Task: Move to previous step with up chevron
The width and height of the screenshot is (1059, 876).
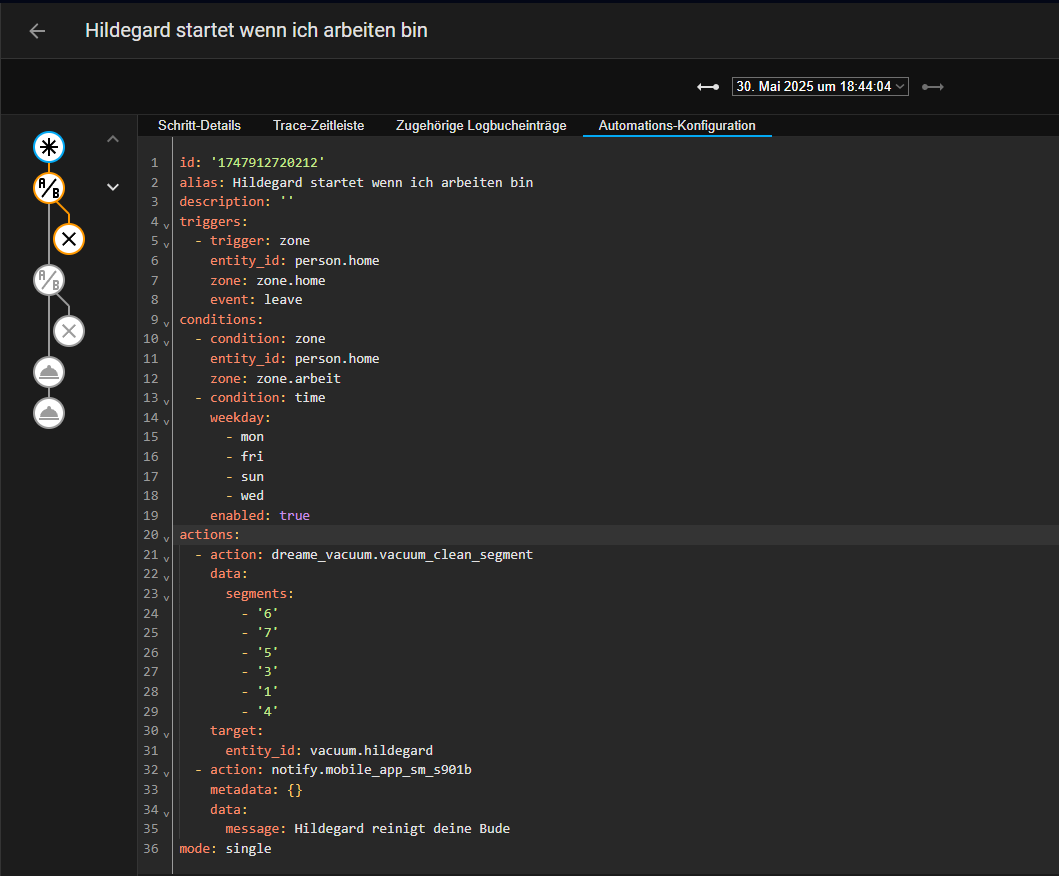Action: pyautogui.click(x=113, y=139)
